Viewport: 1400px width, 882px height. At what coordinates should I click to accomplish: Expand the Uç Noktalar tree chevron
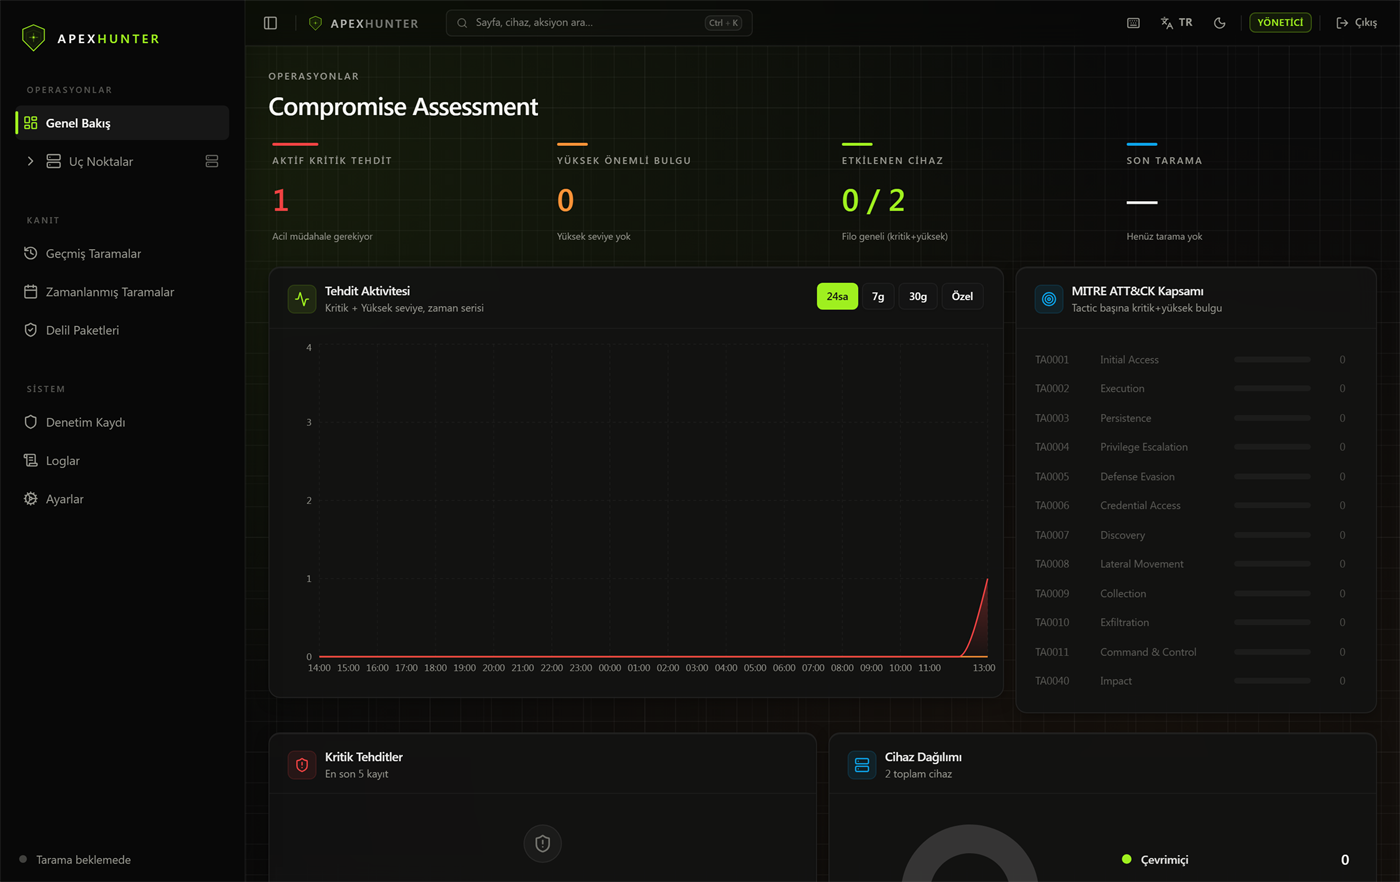point(30,161)
